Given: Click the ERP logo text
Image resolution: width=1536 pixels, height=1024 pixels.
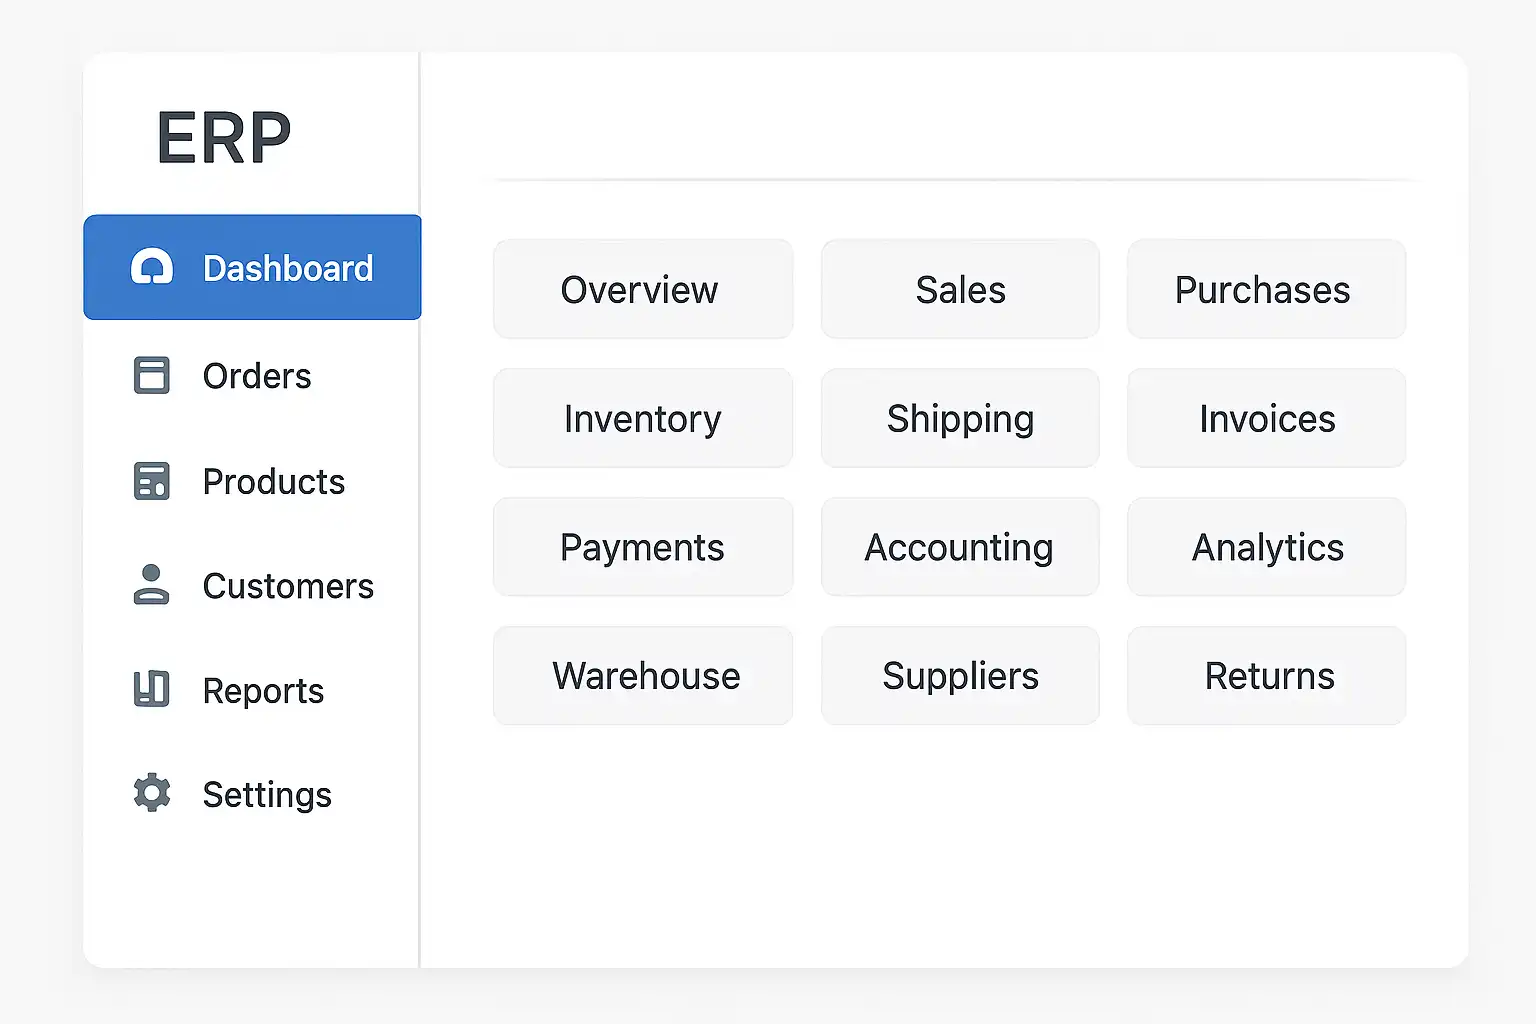Looking at the screenshot, I should point(224,138).
